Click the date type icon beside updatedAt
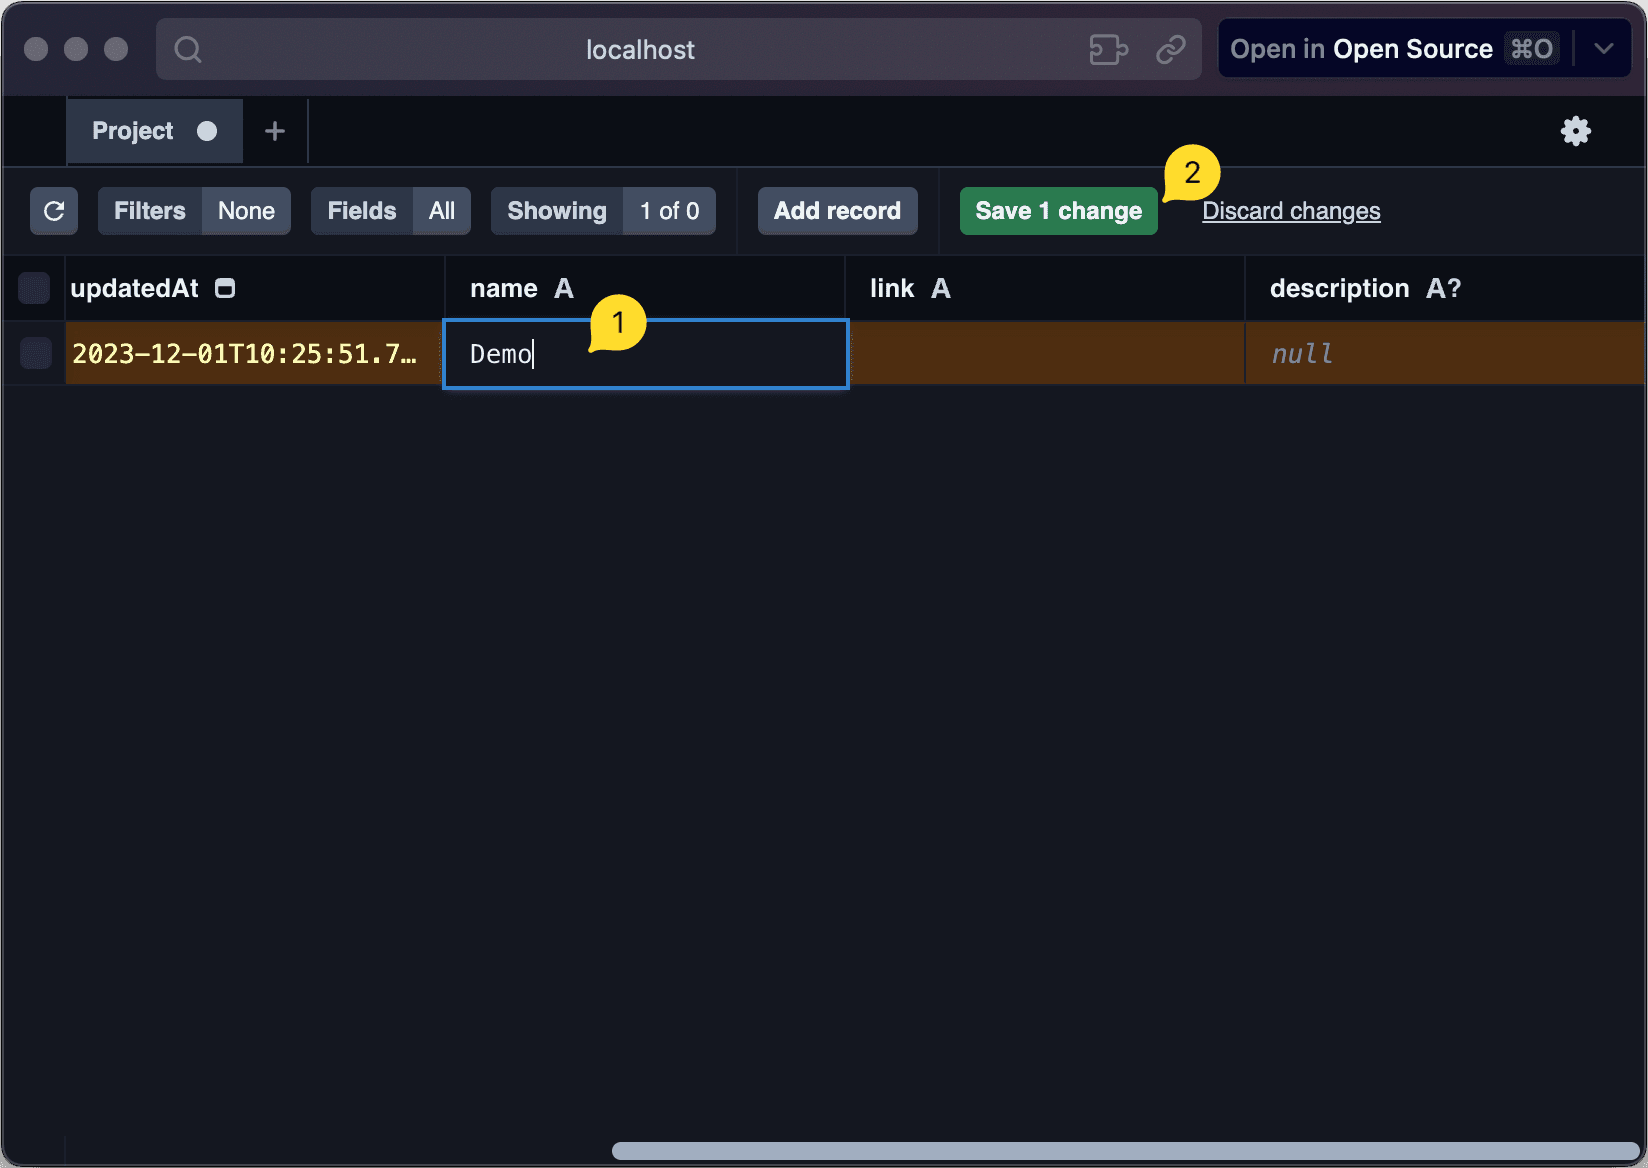 (226, 289)
